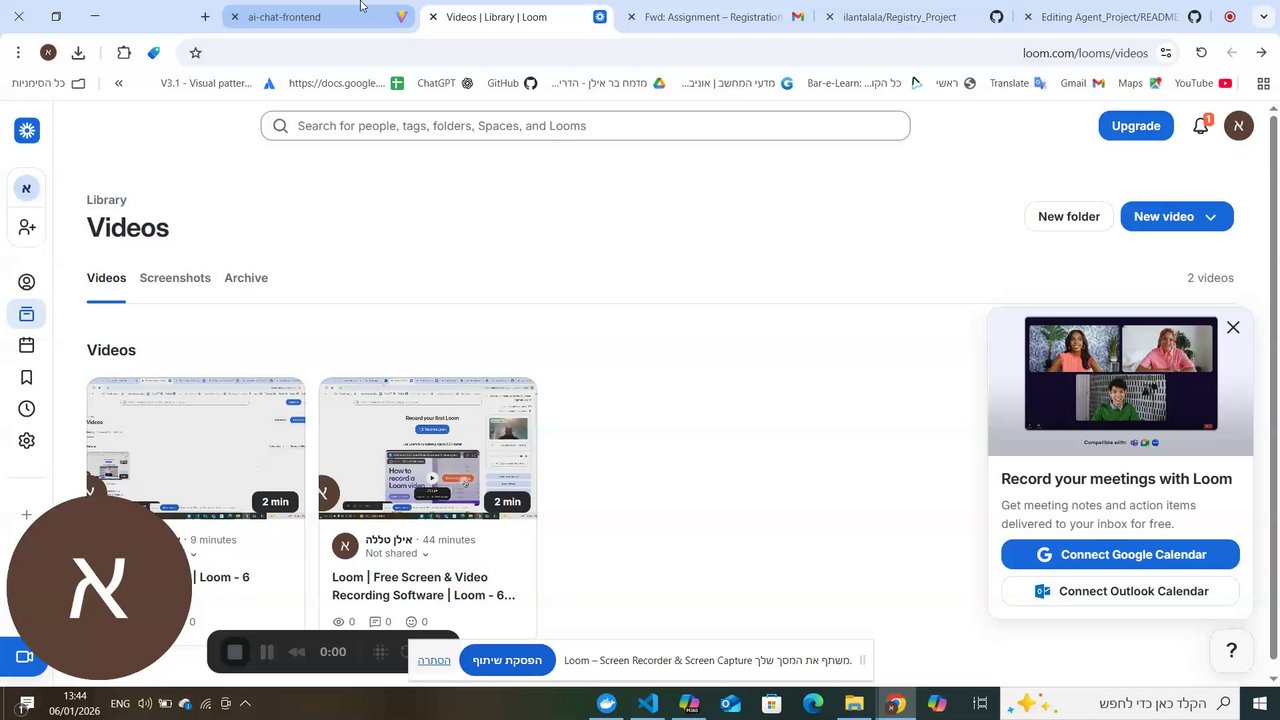
Task: Open the YouTube bookmark
Action: (x=1203, y=83)
